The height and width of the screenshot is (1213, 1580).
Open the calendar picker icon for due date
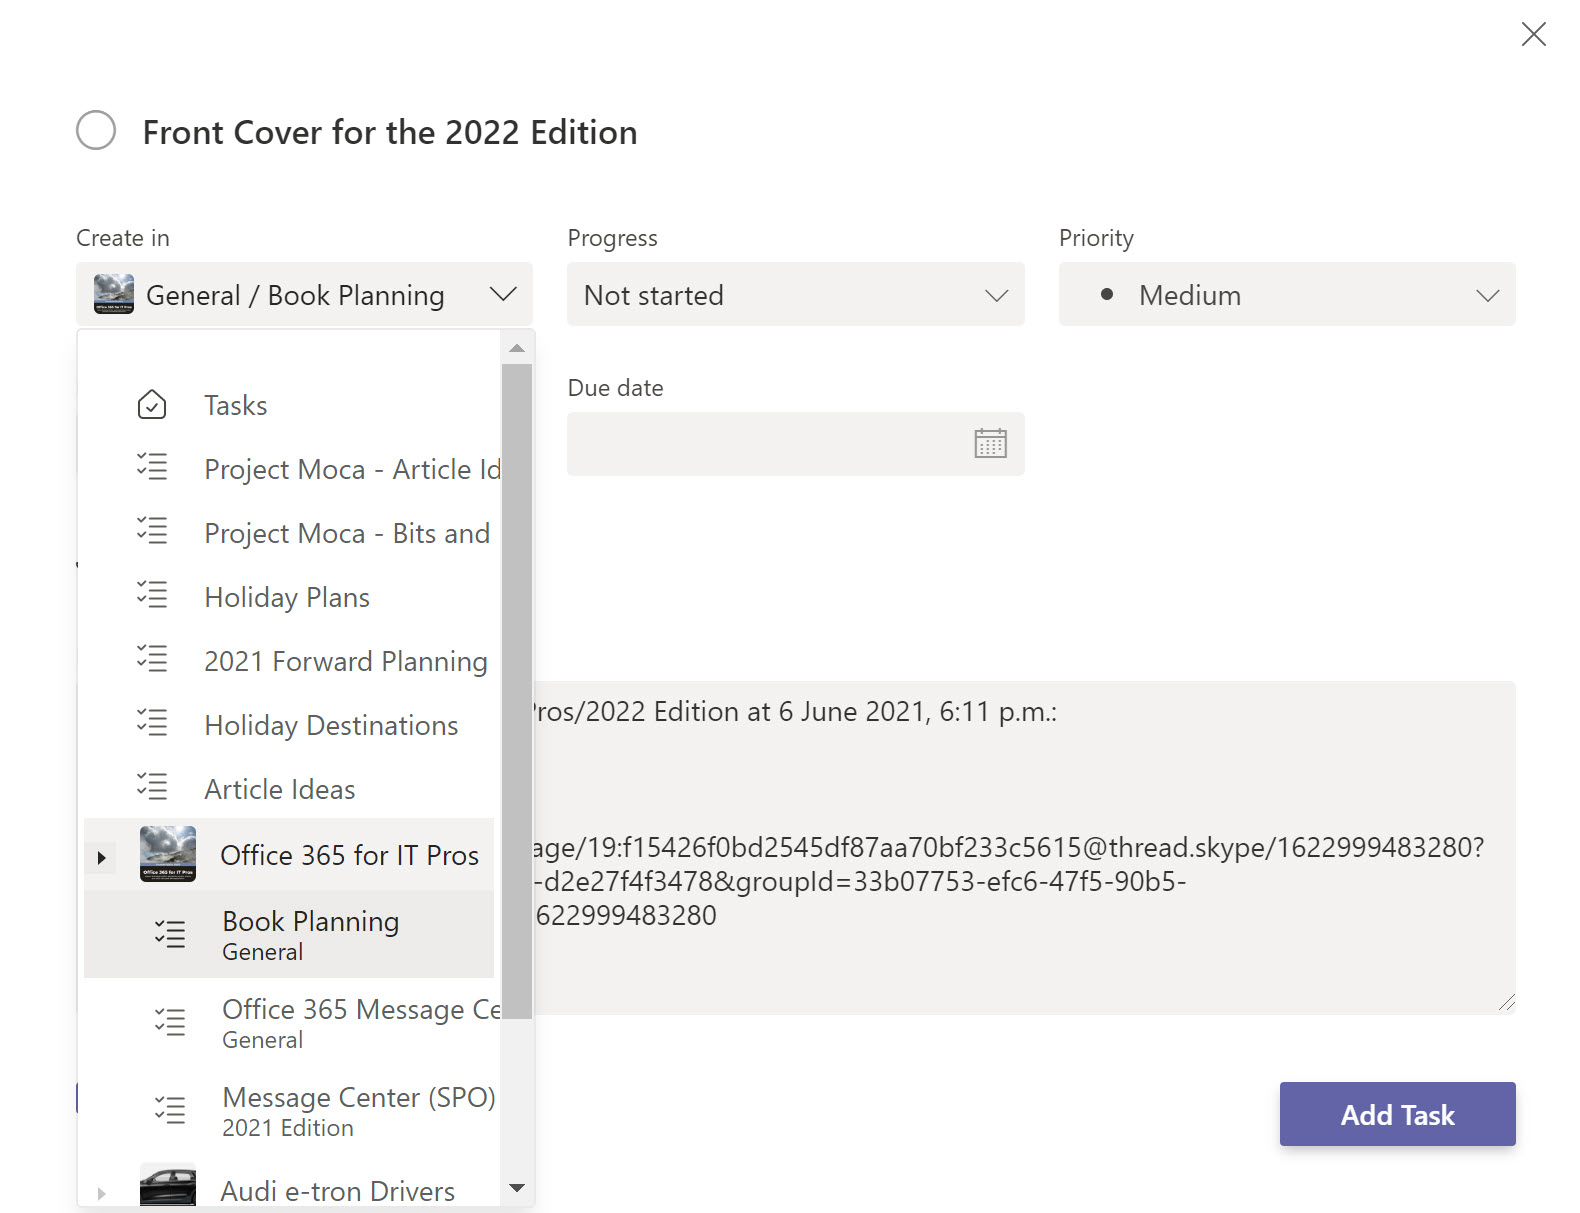[989, 443]
